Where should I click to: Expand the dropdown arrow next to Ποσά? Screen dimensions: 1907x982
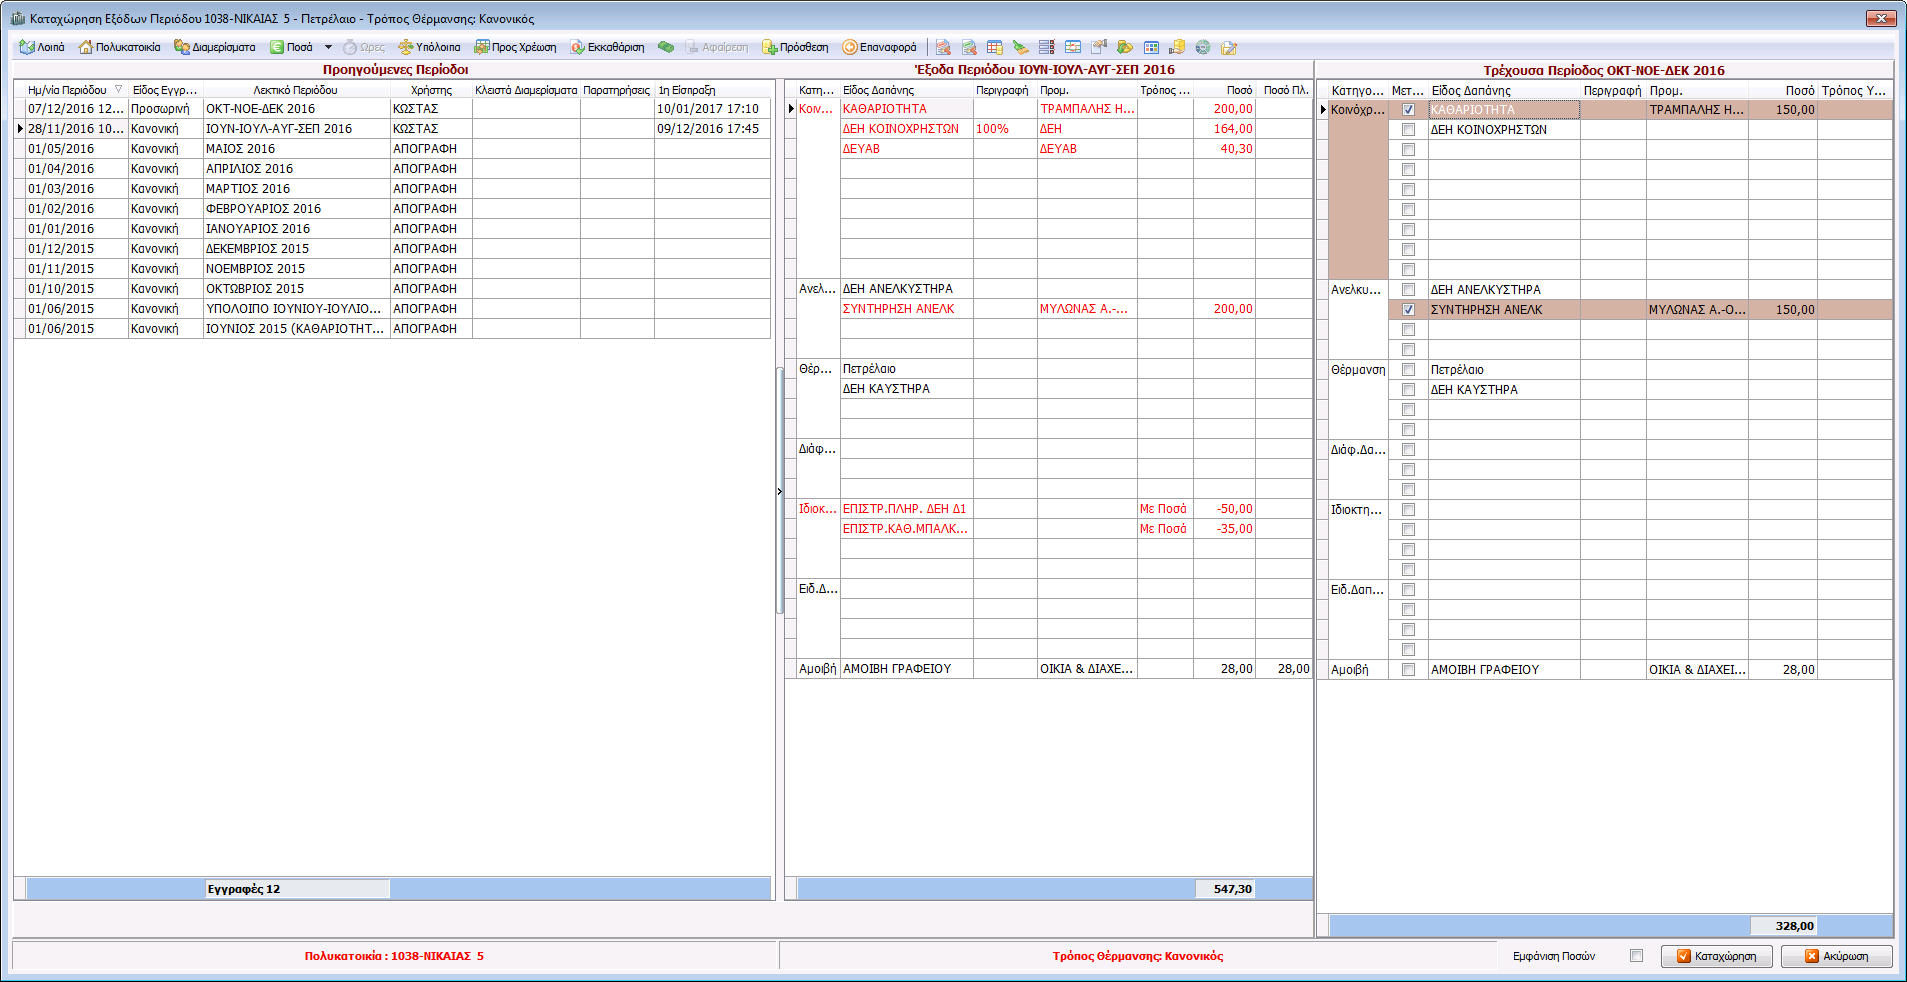pos(328,47)
